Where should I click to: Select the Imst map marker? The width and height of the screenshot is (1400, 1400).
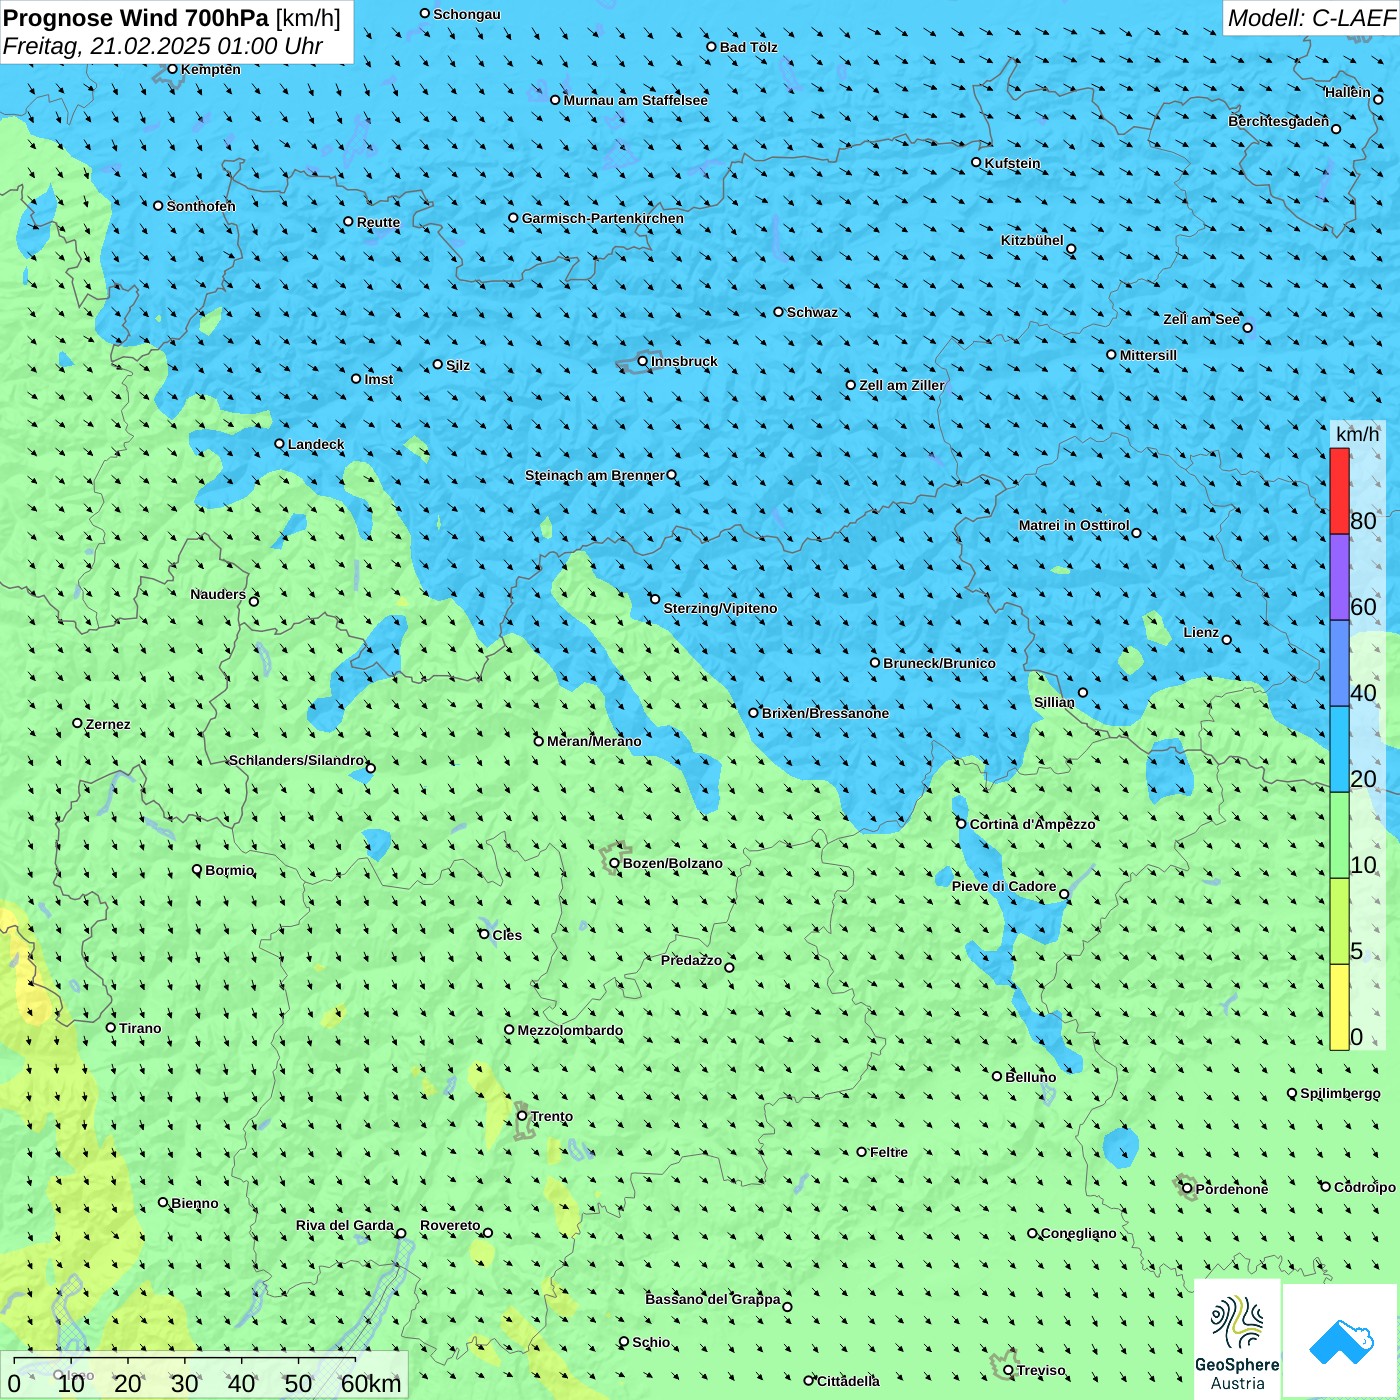click(x=356, y=379)
